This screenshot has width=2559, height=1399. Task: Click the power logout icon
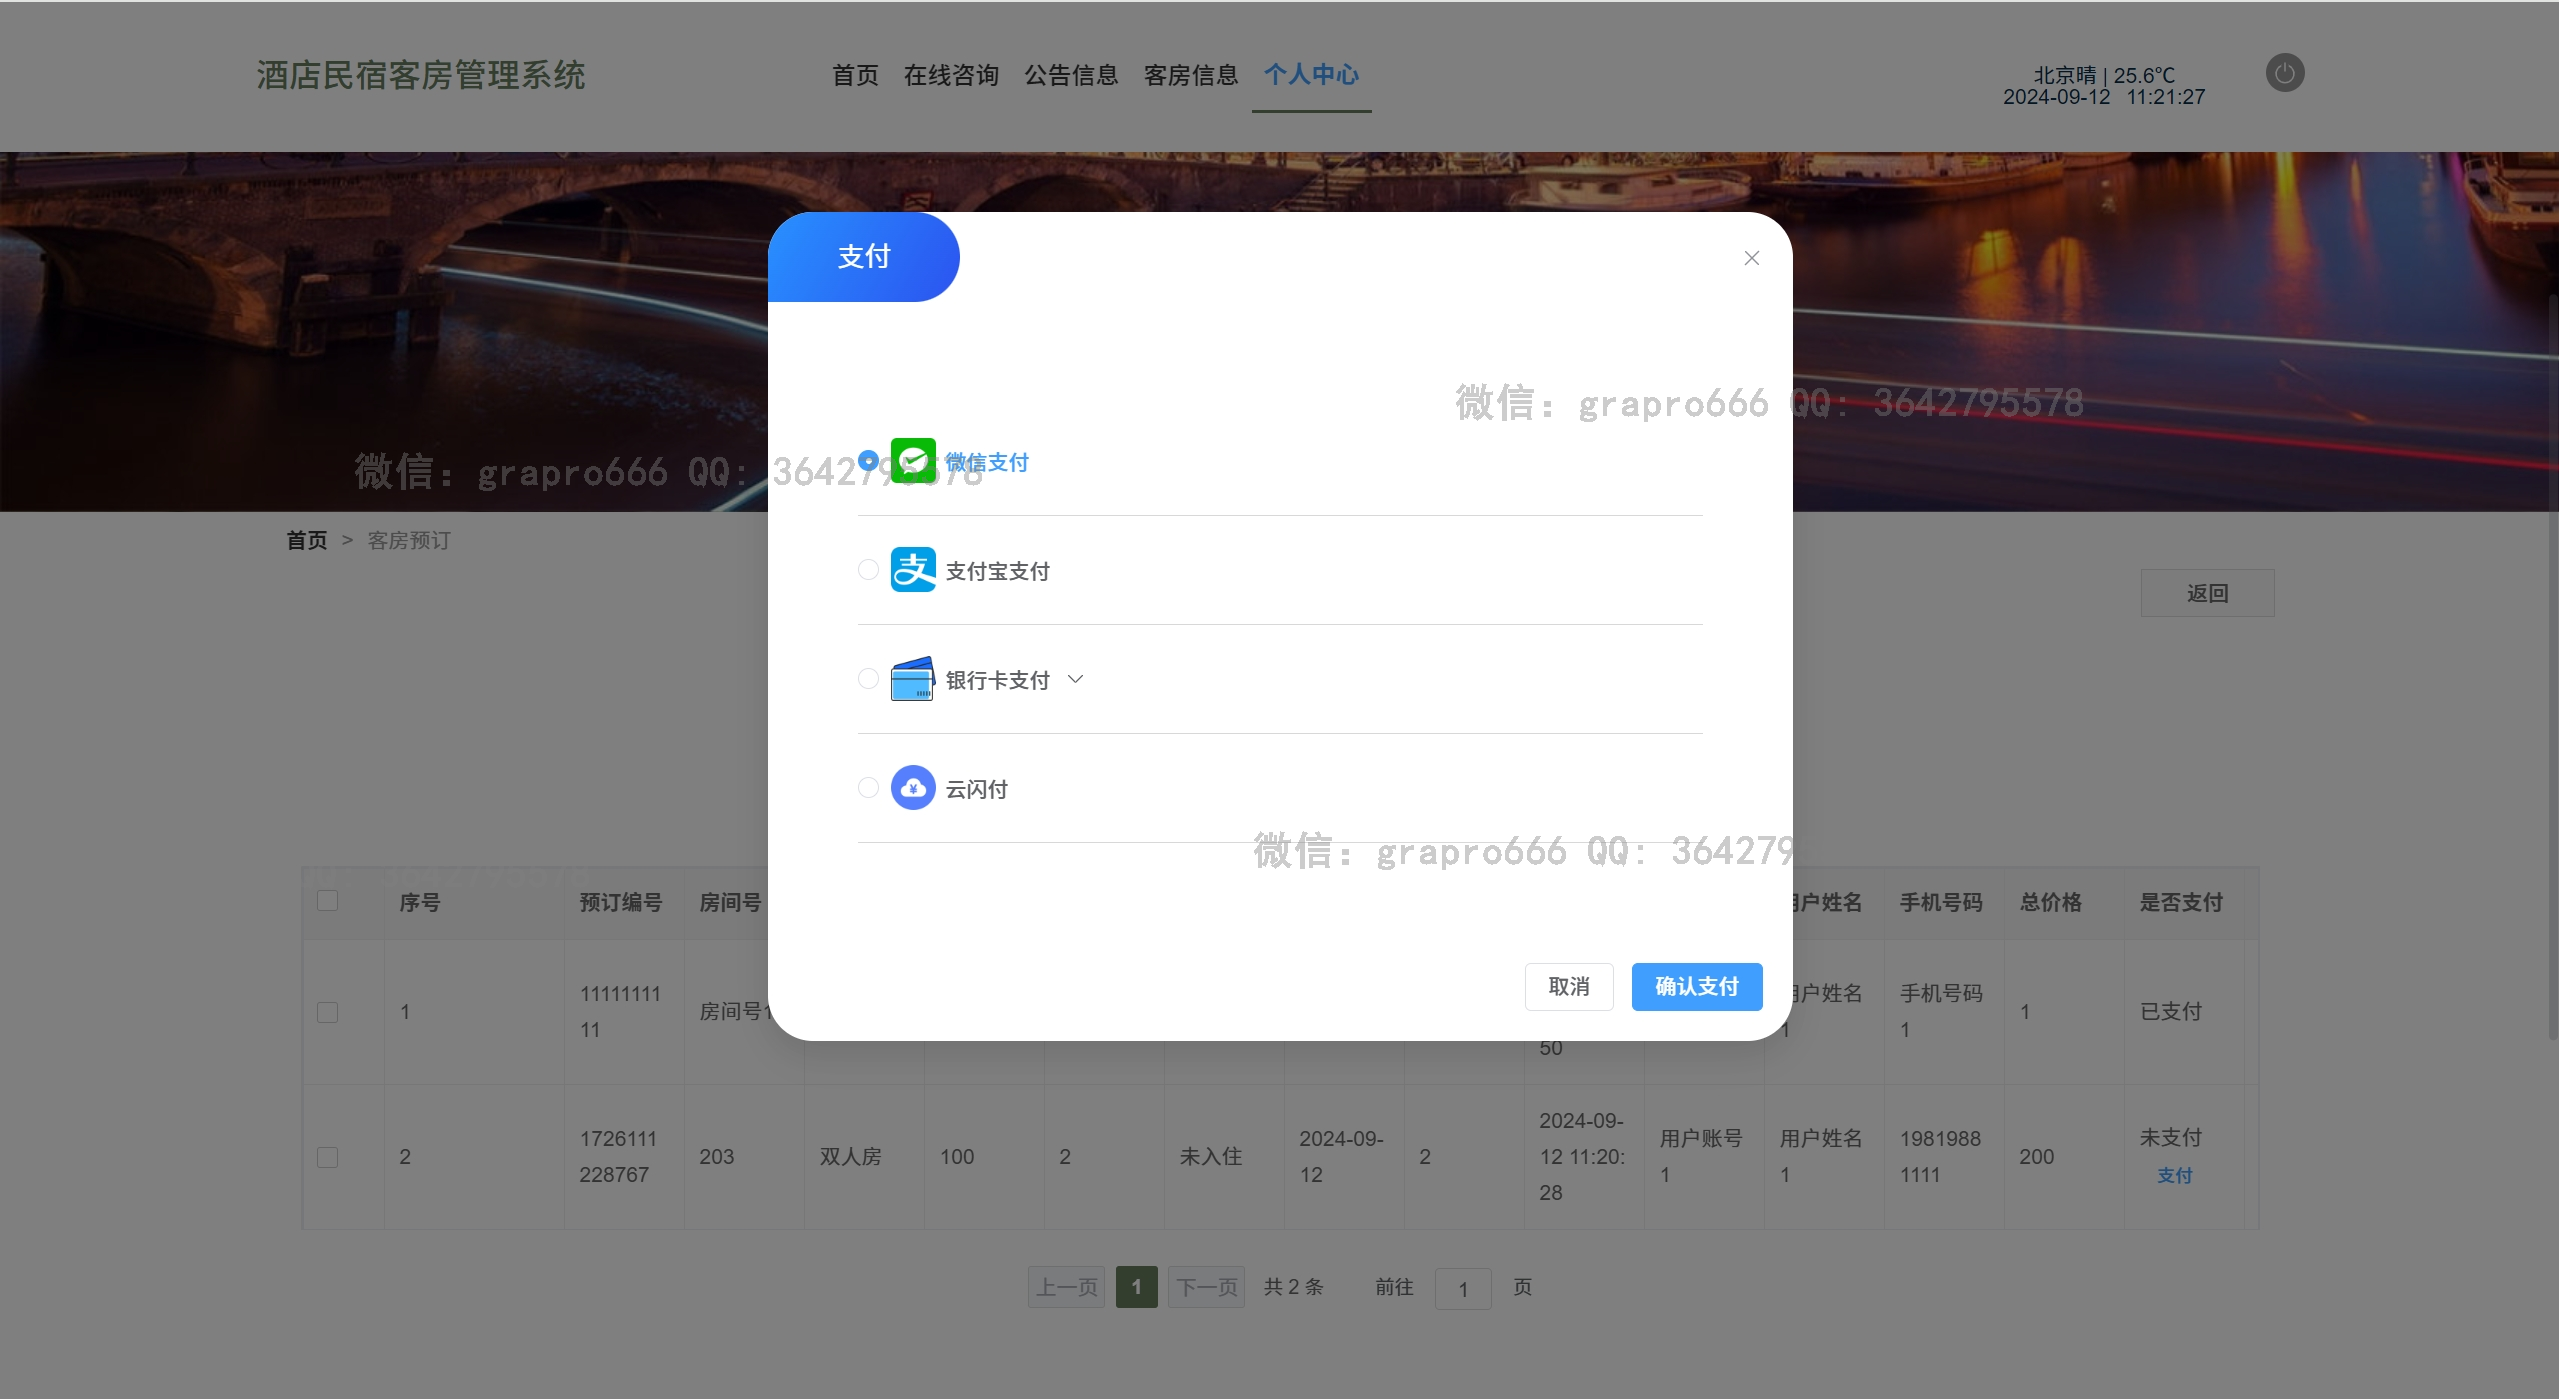(x=2284, y=73)
